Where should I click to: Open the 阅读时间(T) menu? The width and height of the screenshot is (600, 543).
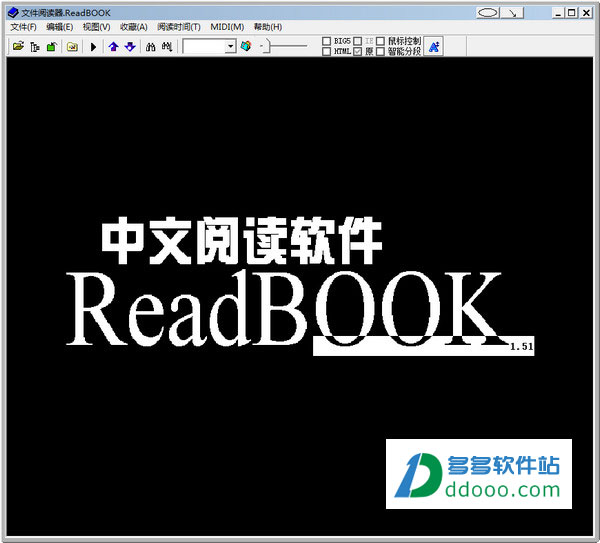179,27
